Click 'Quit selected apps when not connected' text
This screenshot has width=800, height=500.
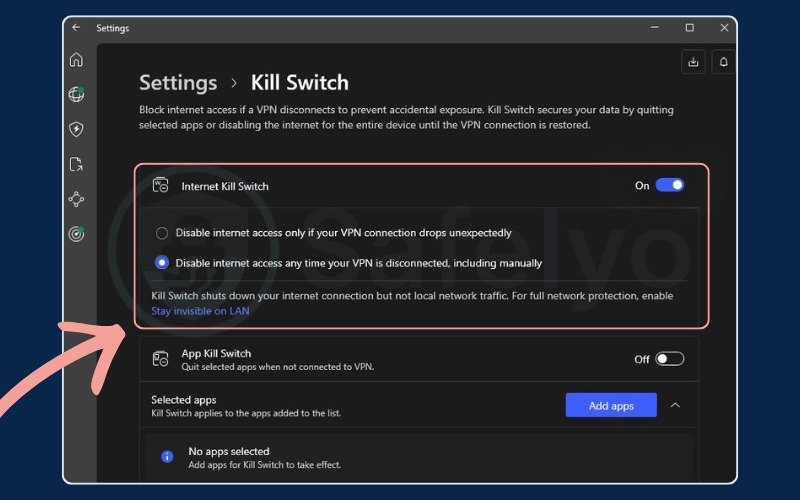278,367
